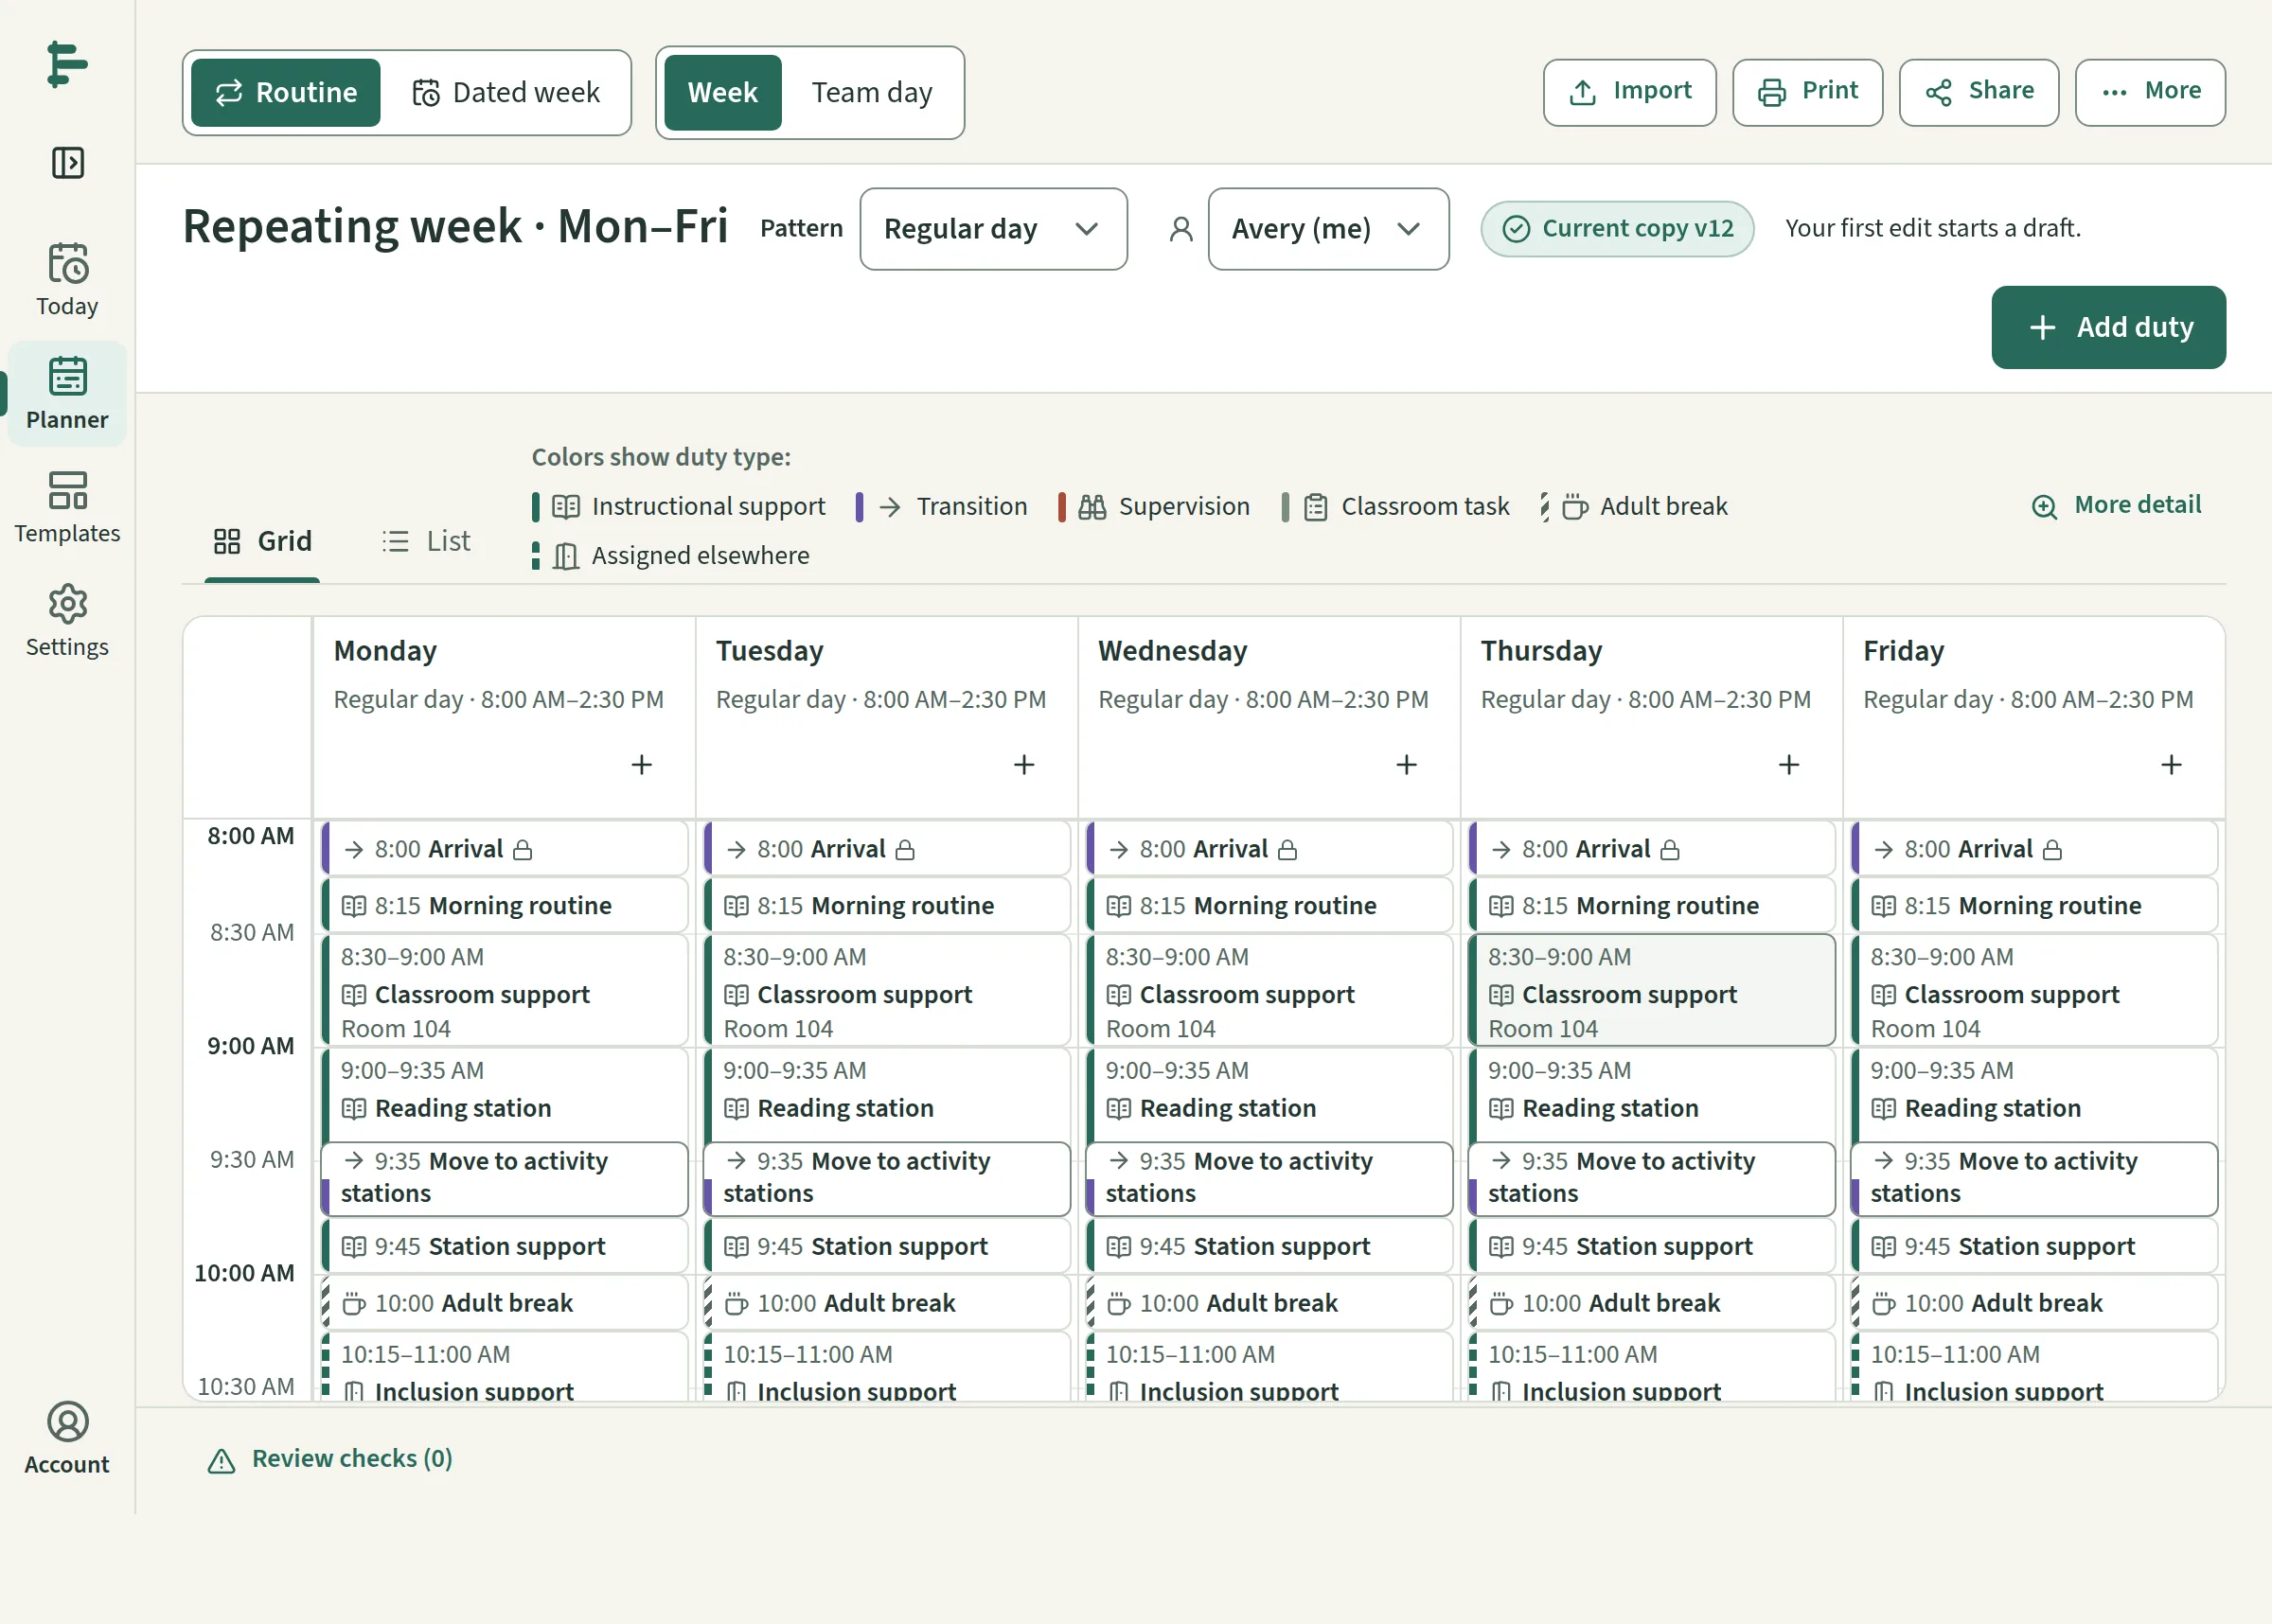2272x1624 pixels.
Task: Open Thursday 8:30 Classroom support duty
Action: point(1651,991)
